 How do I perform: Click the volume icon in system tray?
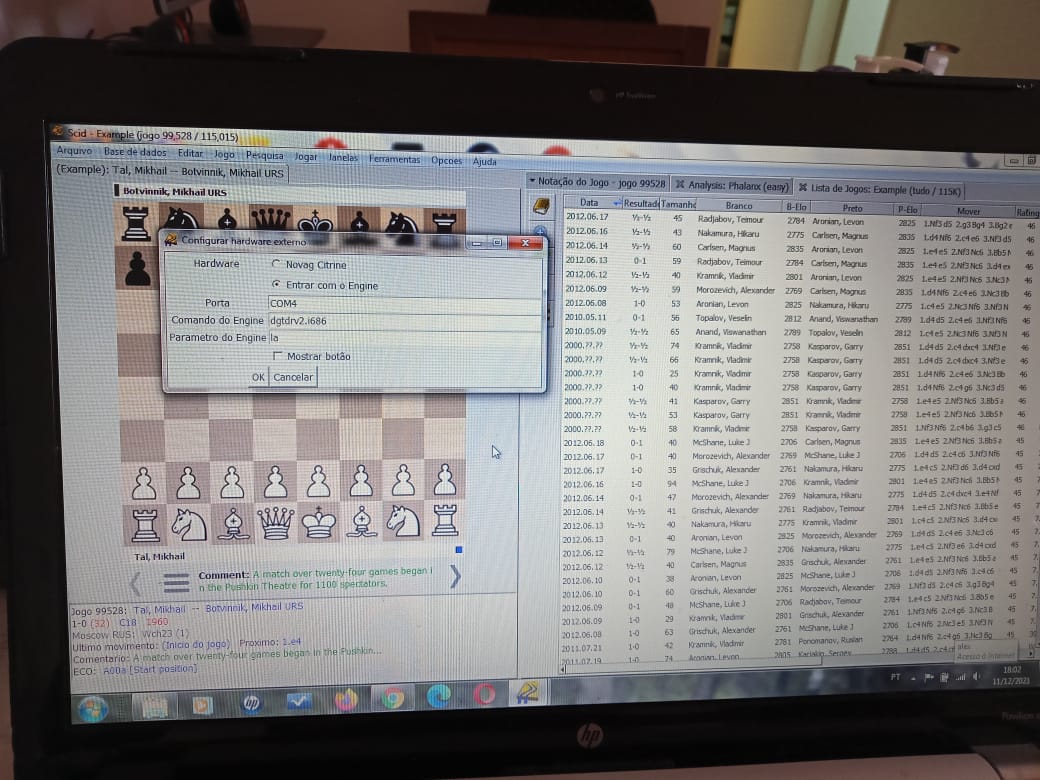point(977,677)
